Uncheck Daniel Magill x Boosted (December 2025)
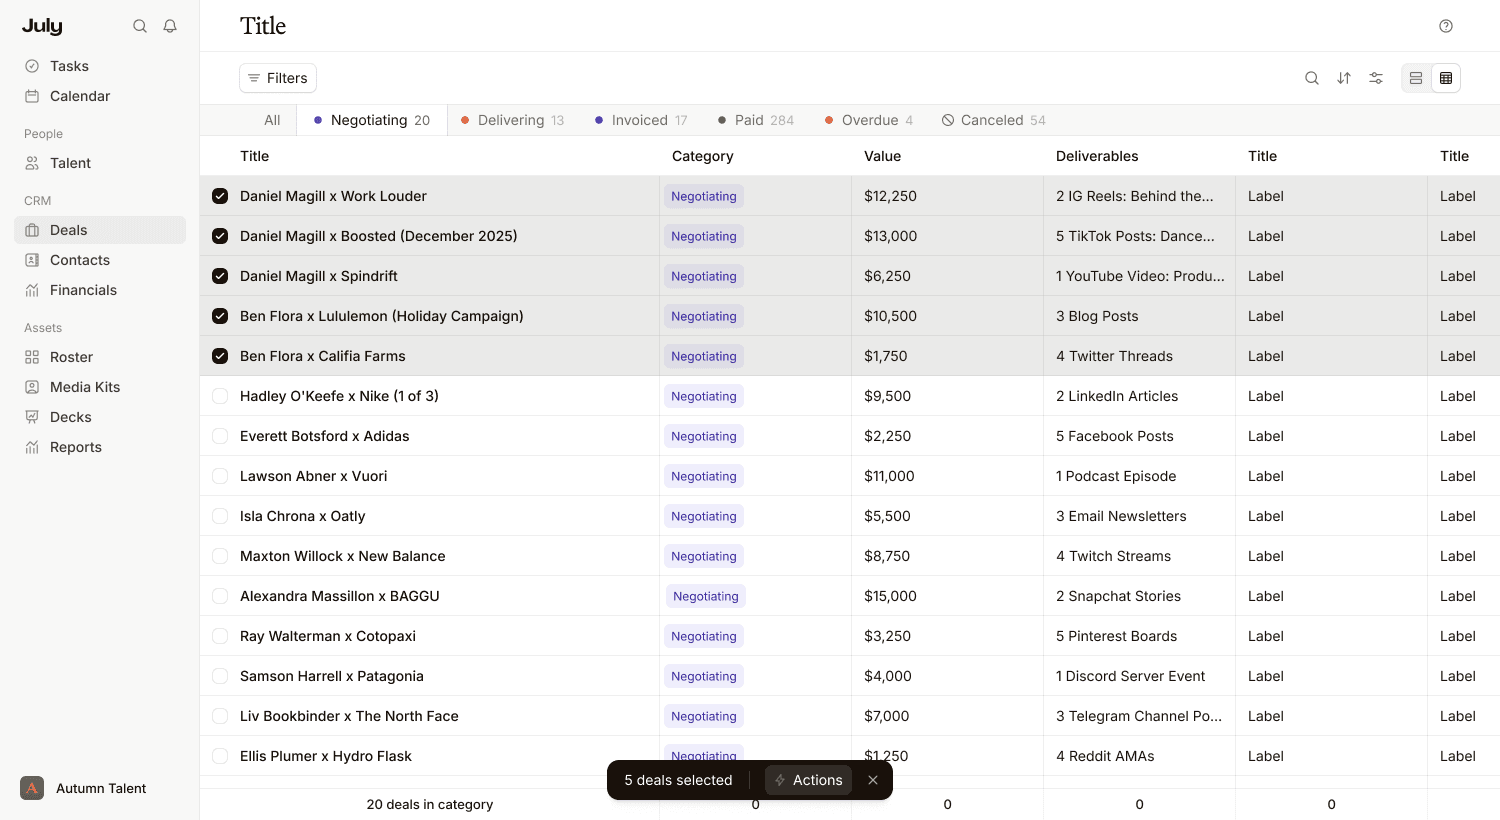1500x820 pixels. [220, 236]
